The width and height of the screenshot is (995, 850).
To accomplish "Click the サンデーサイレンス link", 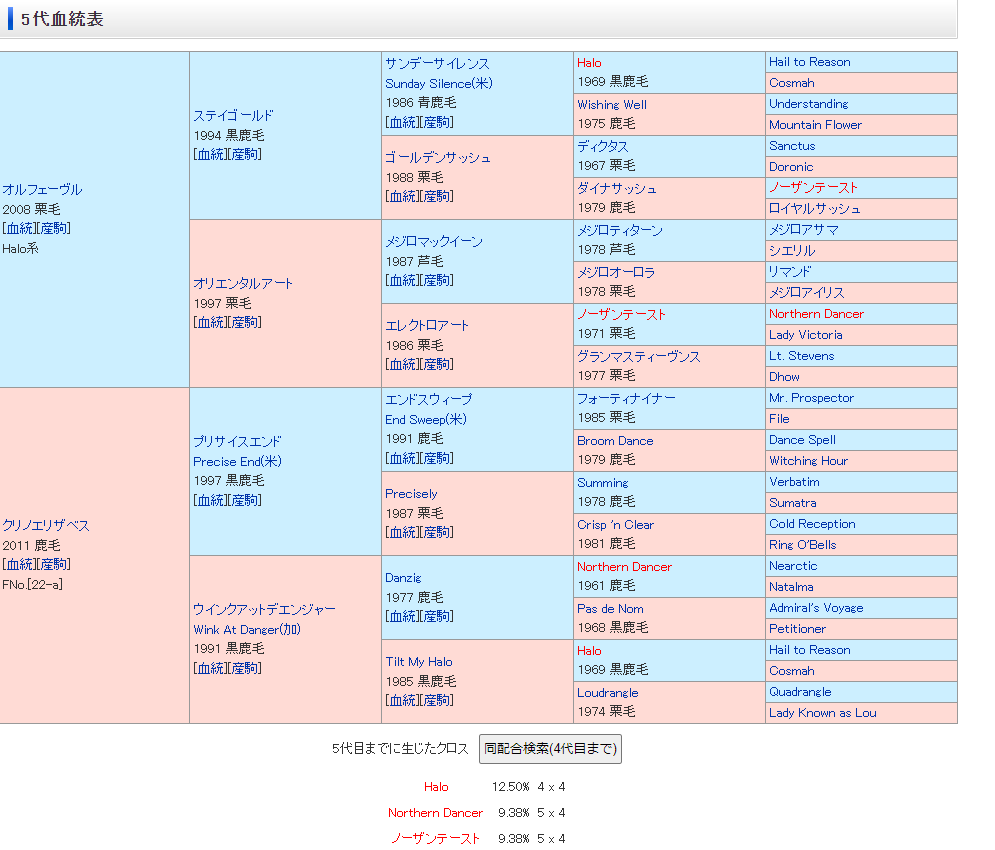I will click(437, 63).
